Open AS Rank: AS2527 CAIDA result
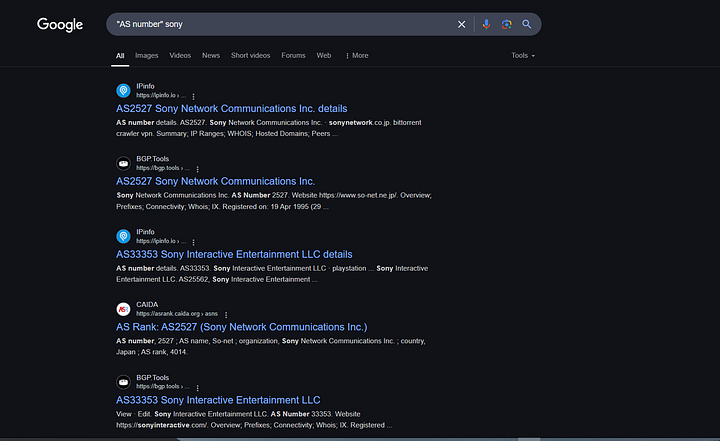 click(x=241, y=327)
